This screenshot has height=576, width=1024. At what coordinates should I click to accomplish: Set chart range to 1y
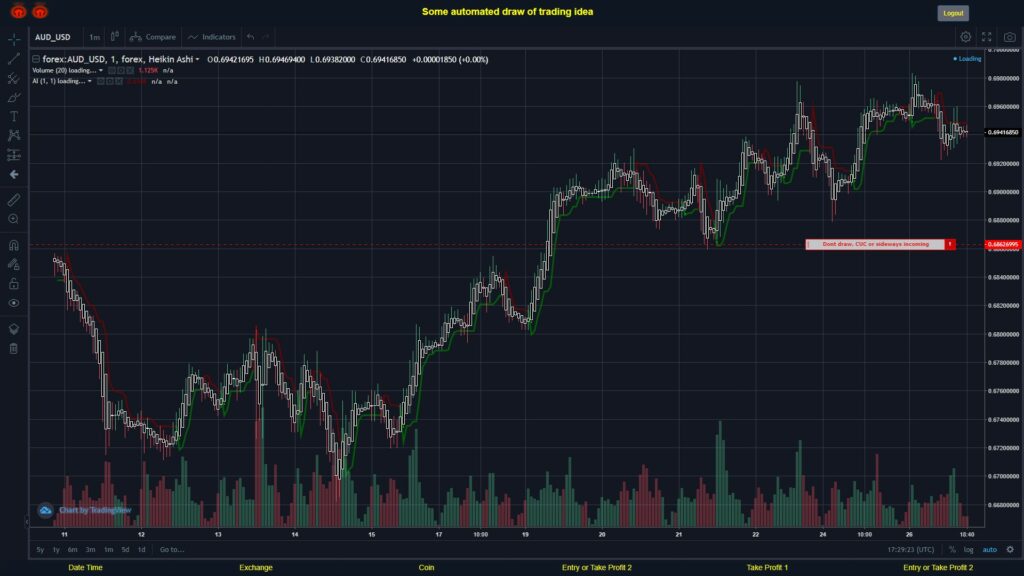click(56, 550)
